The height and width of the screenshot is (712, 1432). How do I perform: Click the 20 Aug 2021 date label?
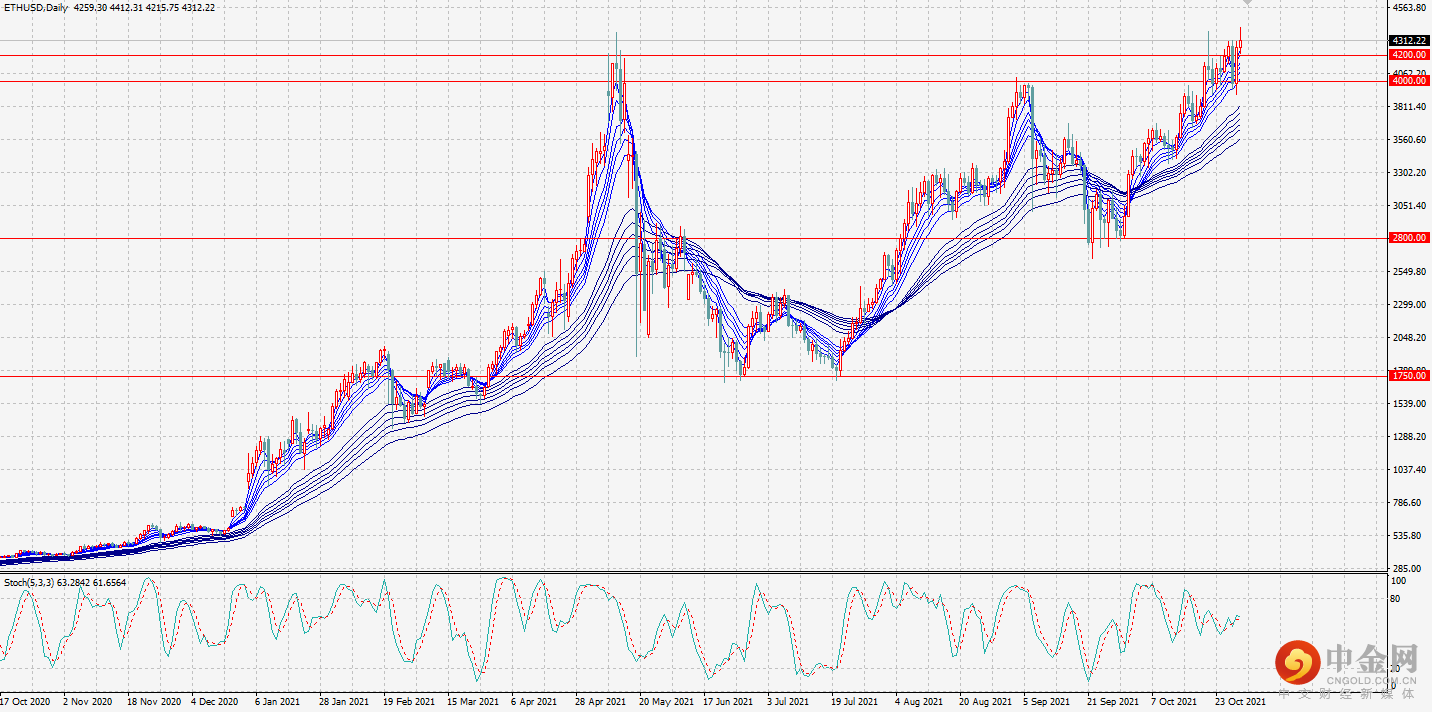[x=985, y=702]
